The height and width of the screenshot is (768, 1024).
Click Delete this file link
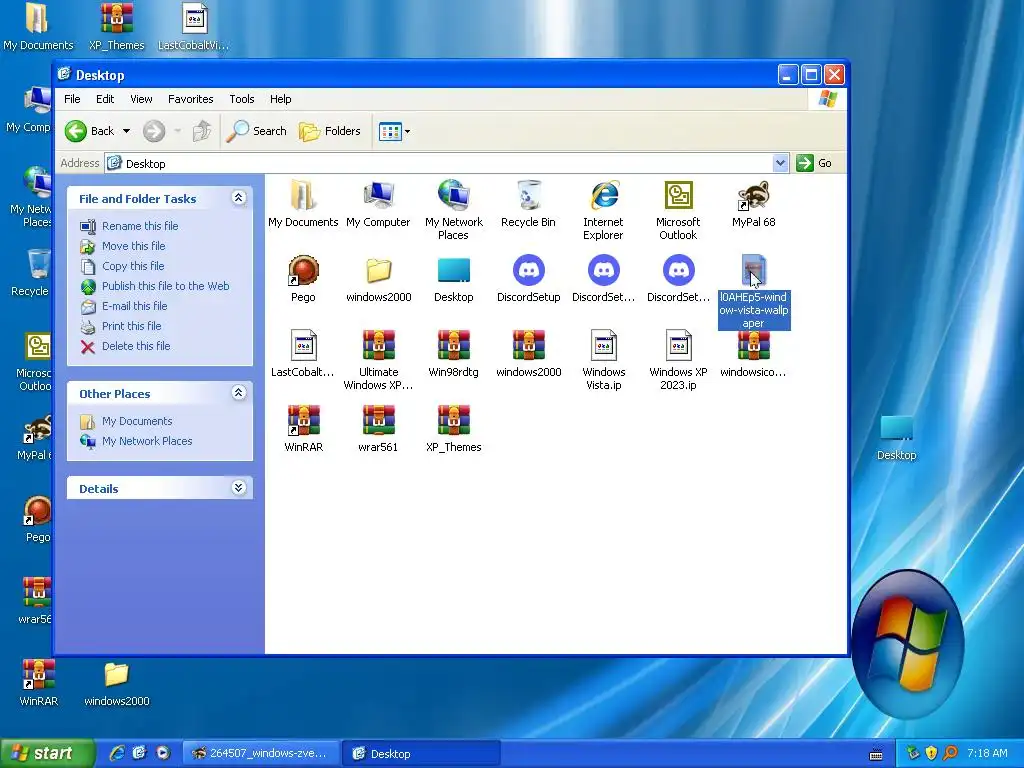136,346
